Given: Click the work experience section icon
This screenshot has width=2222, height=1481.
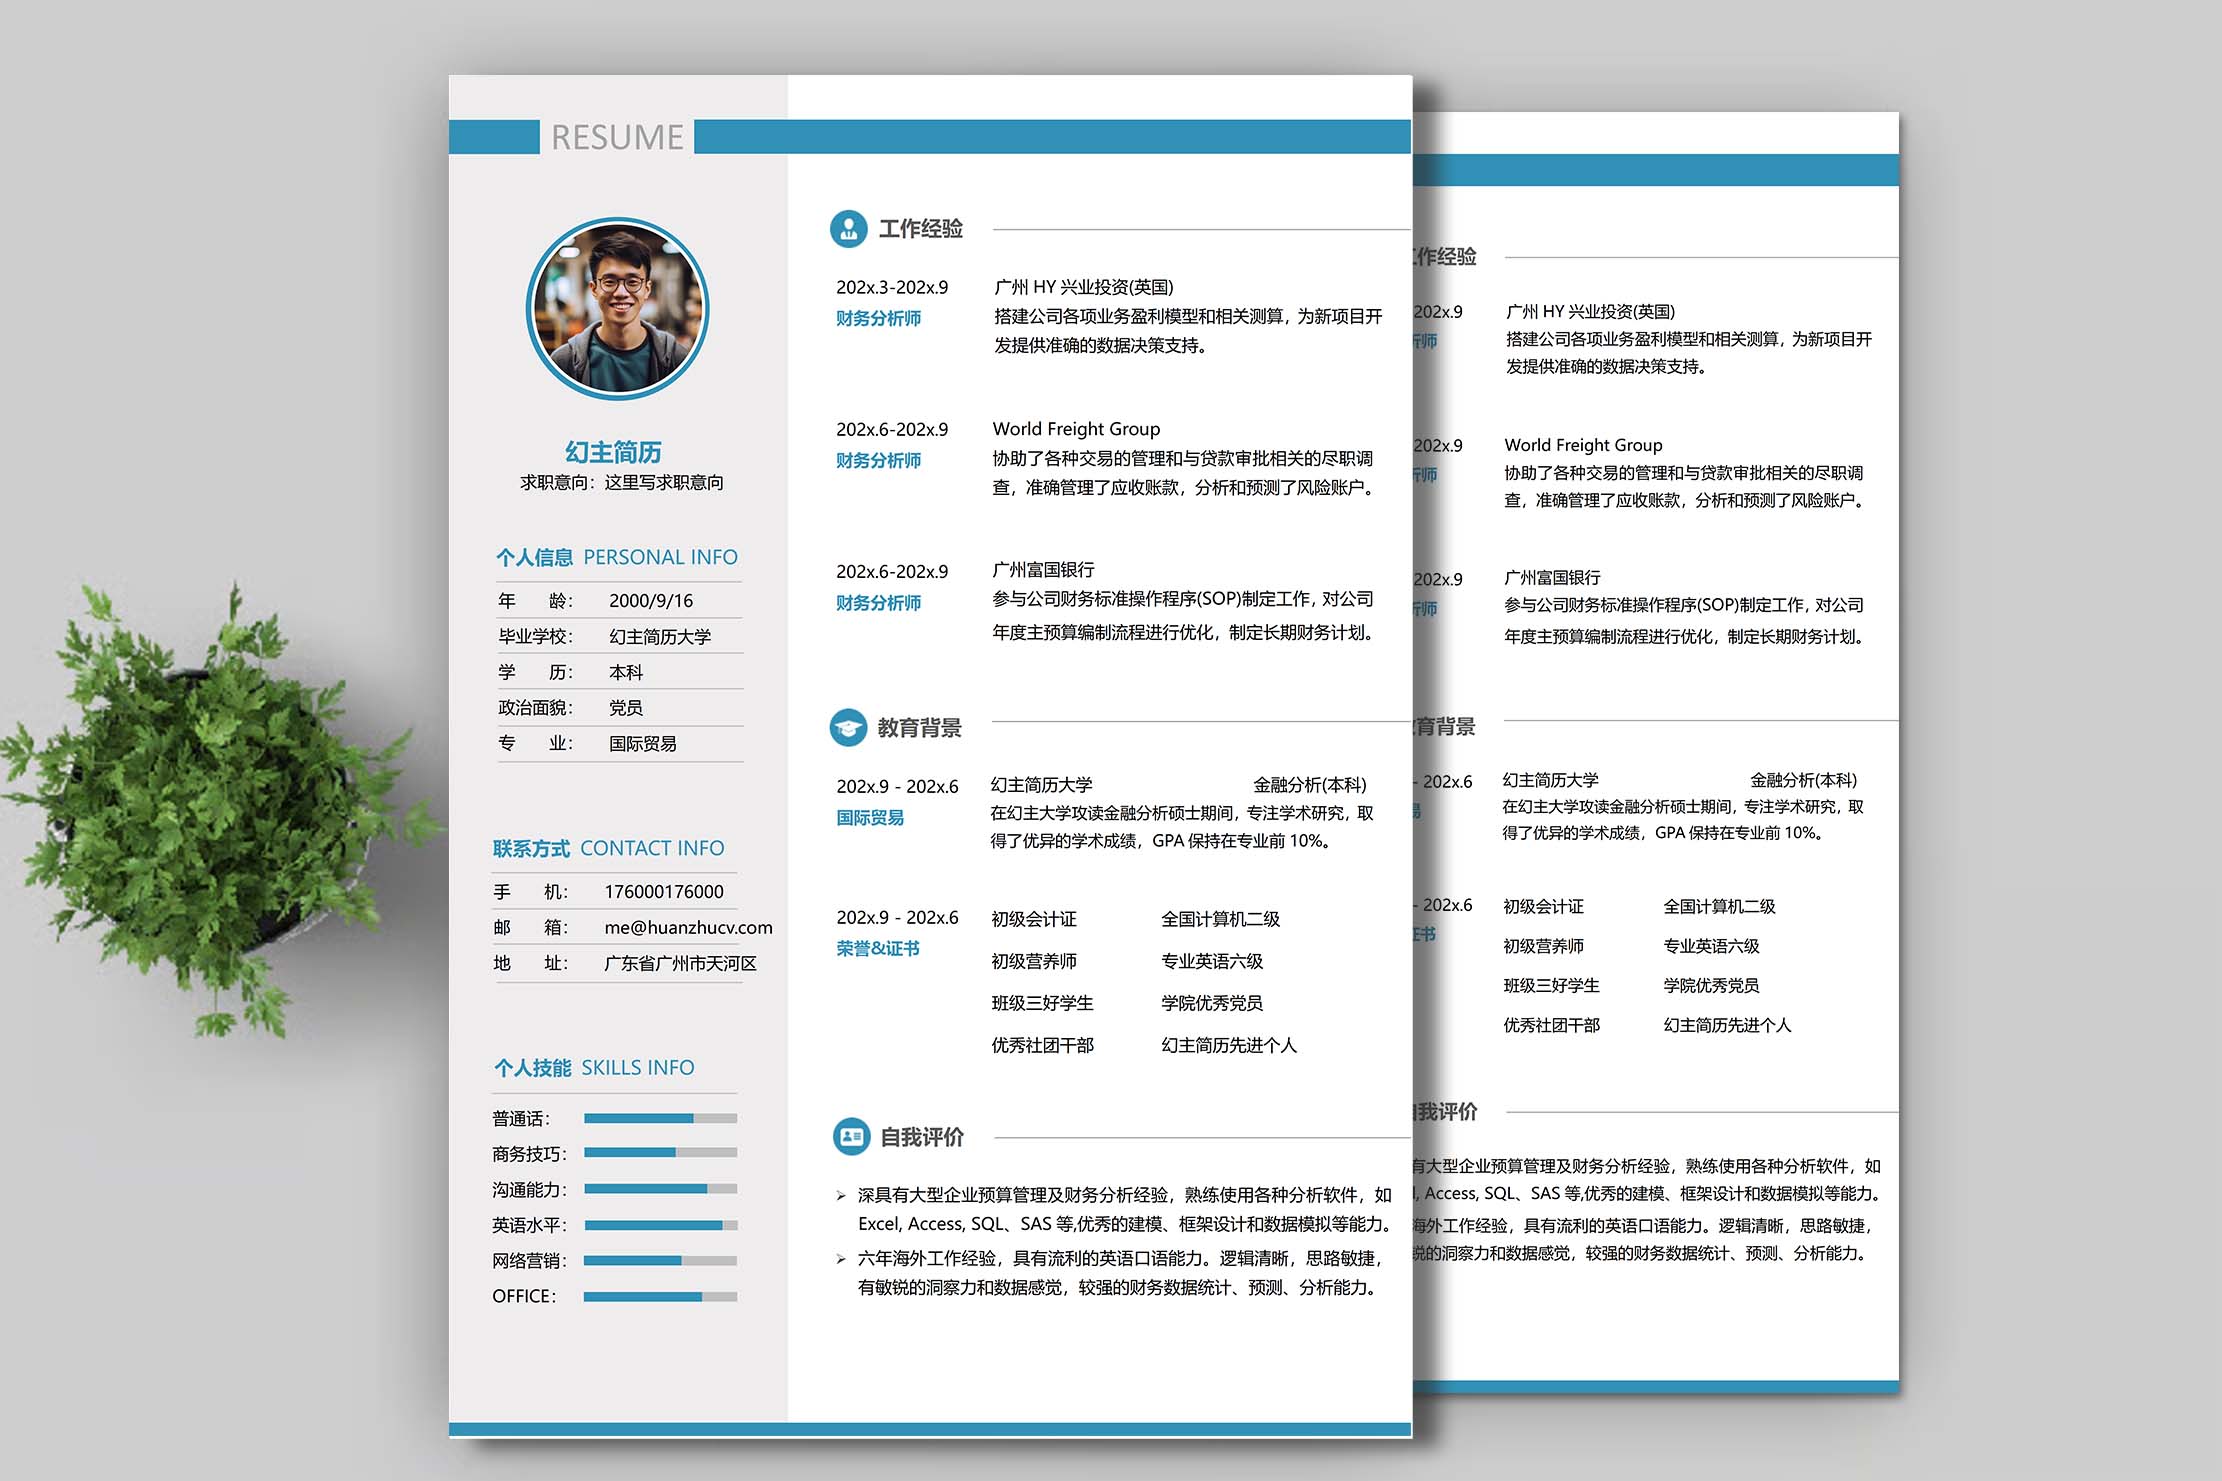Looking at the screenshot, I should (848, 229).
